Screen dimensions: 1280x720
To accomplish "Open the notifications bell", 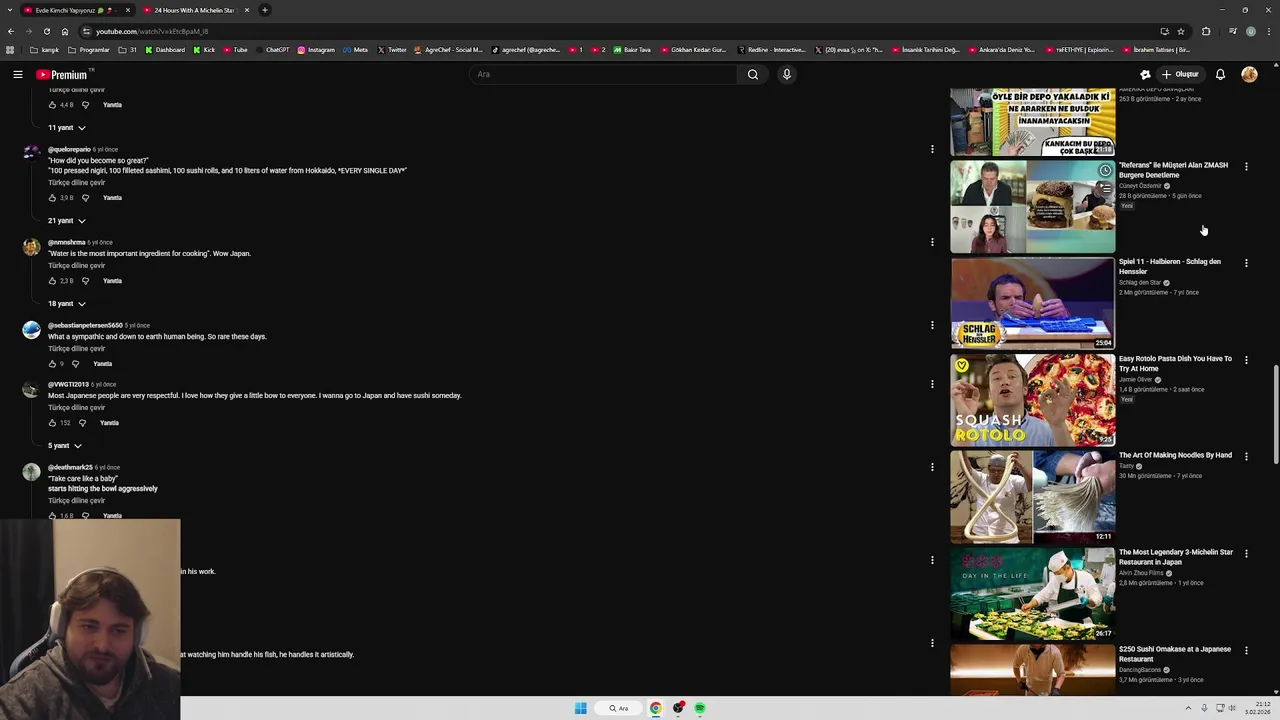I will click(1220, 74).
